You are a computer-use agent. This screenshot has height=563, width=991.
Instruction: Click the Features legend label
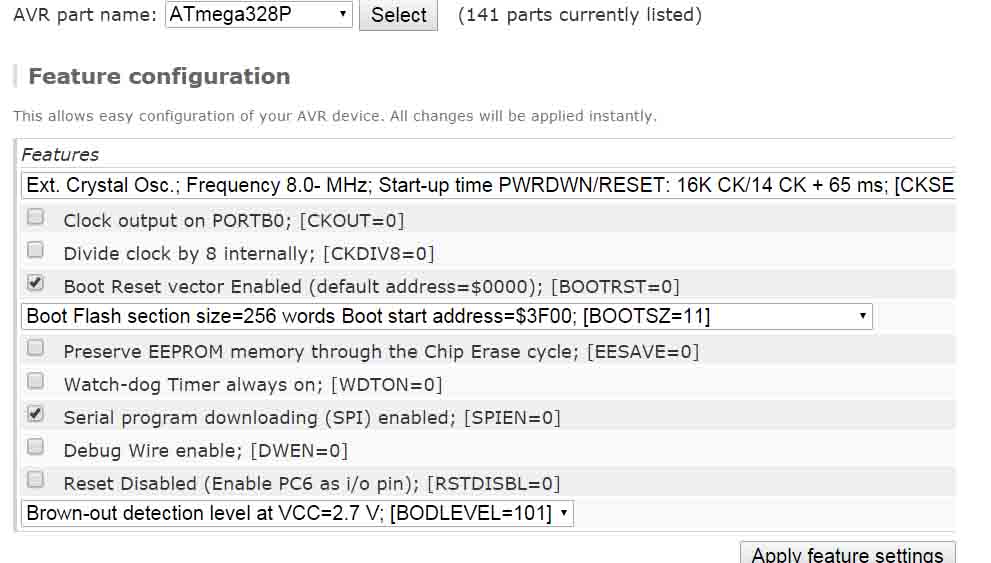point(60,155)
